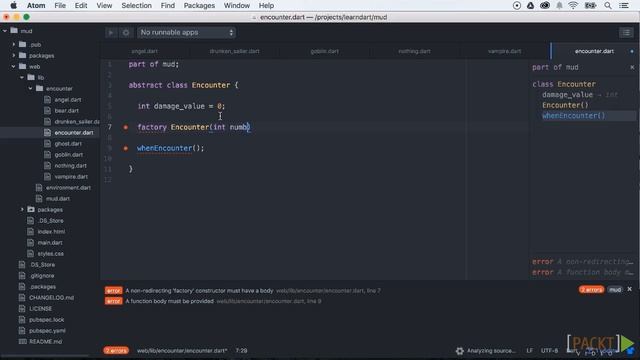Open goblin.dart in the file tree
640x360 pixels.
pos(69,155)
